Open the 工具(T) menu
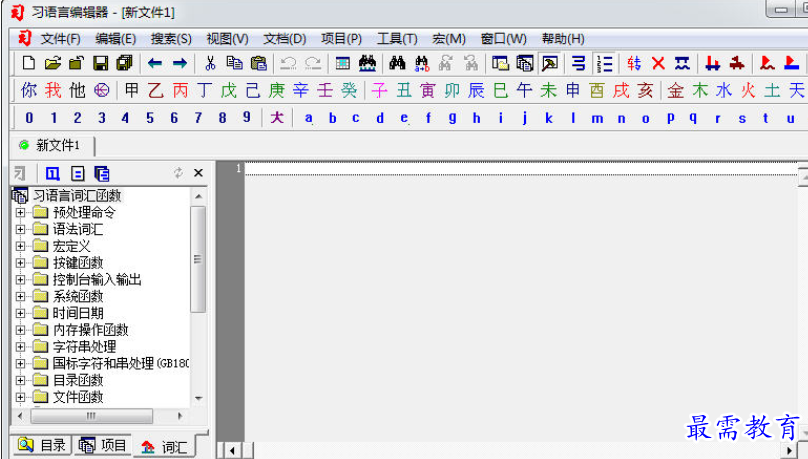This screenshot has height=459, width=808. point(397,39)
